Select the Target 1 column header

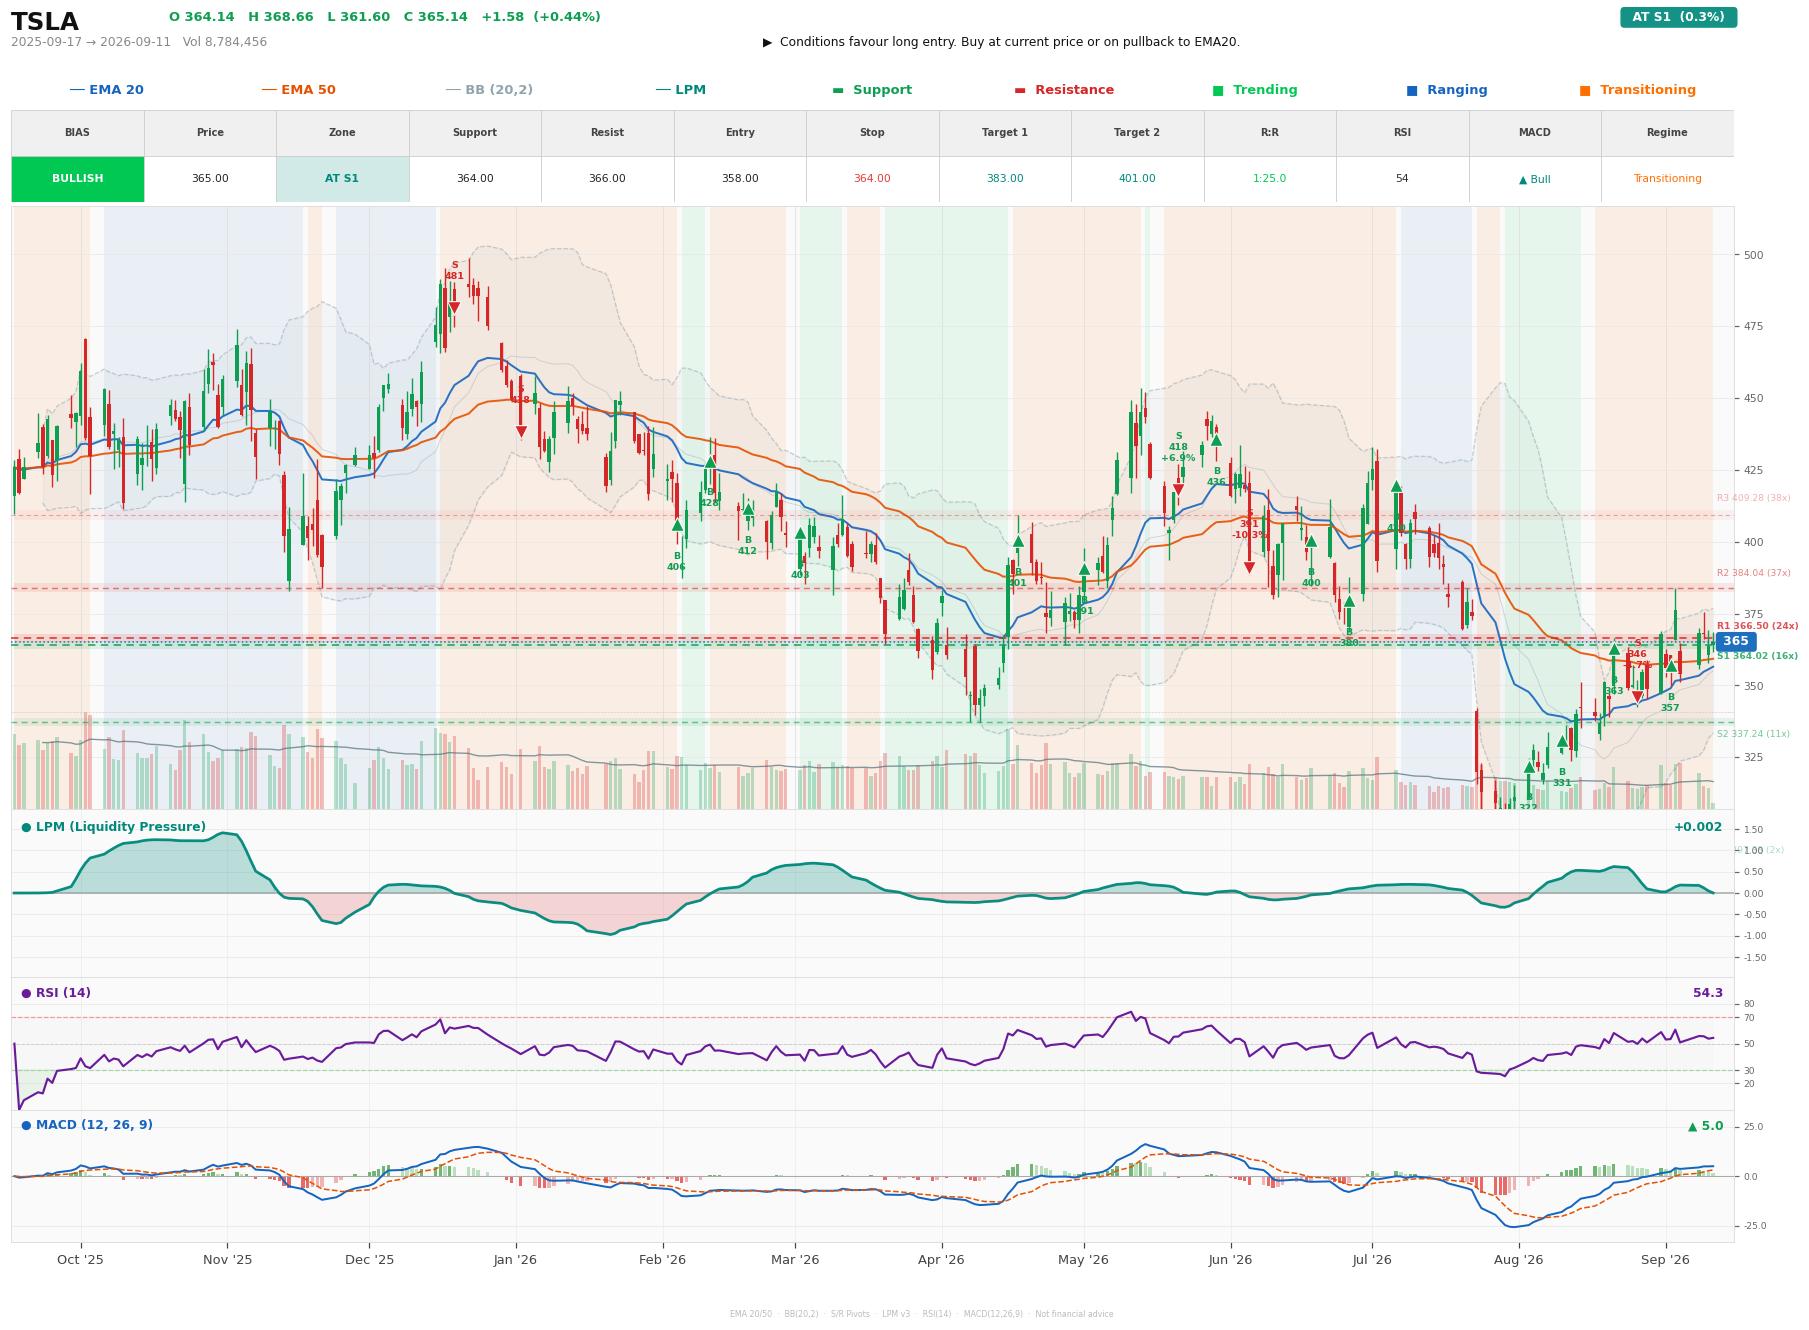pyautogui.click(x=1005, y=133)
